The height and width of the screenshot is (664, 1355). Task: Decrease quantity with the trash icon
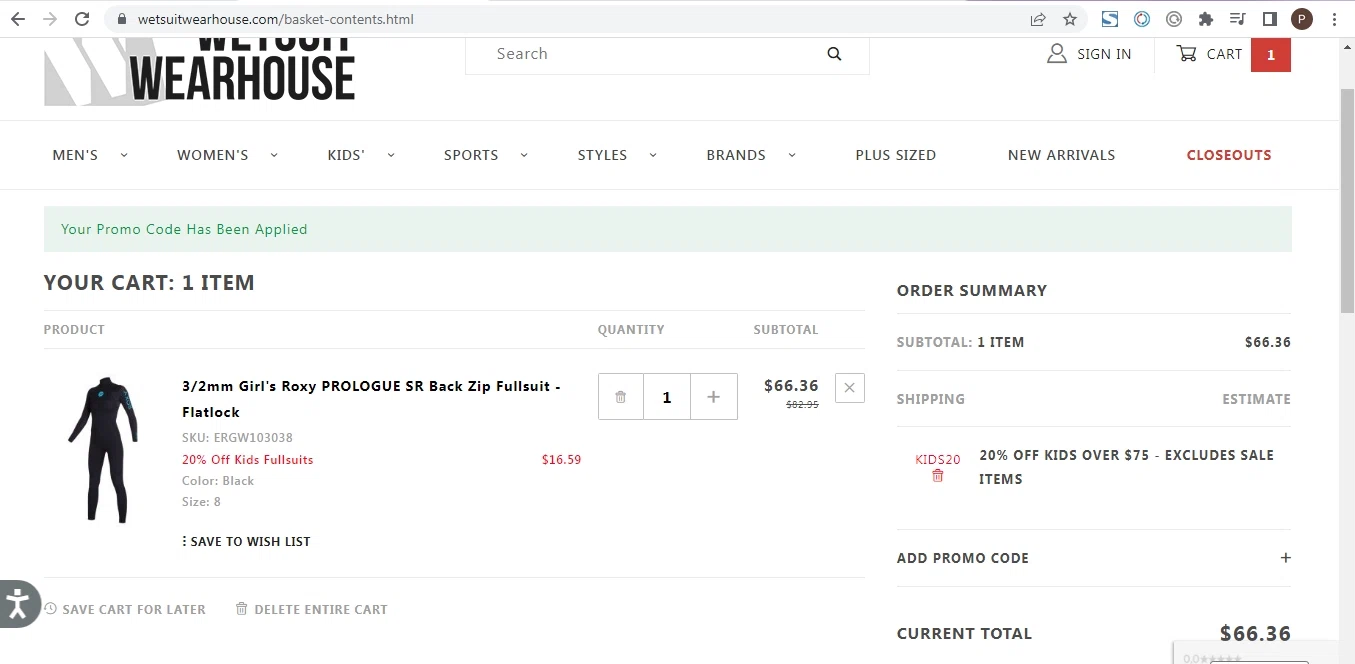(620, 397)
